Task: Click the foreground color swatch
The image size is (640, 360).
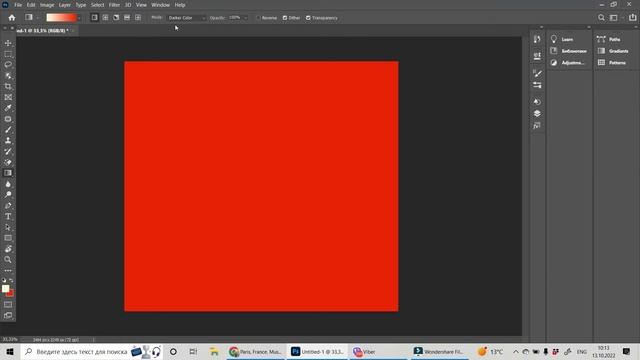Action: pyautogui.click(x=5, y=289)
